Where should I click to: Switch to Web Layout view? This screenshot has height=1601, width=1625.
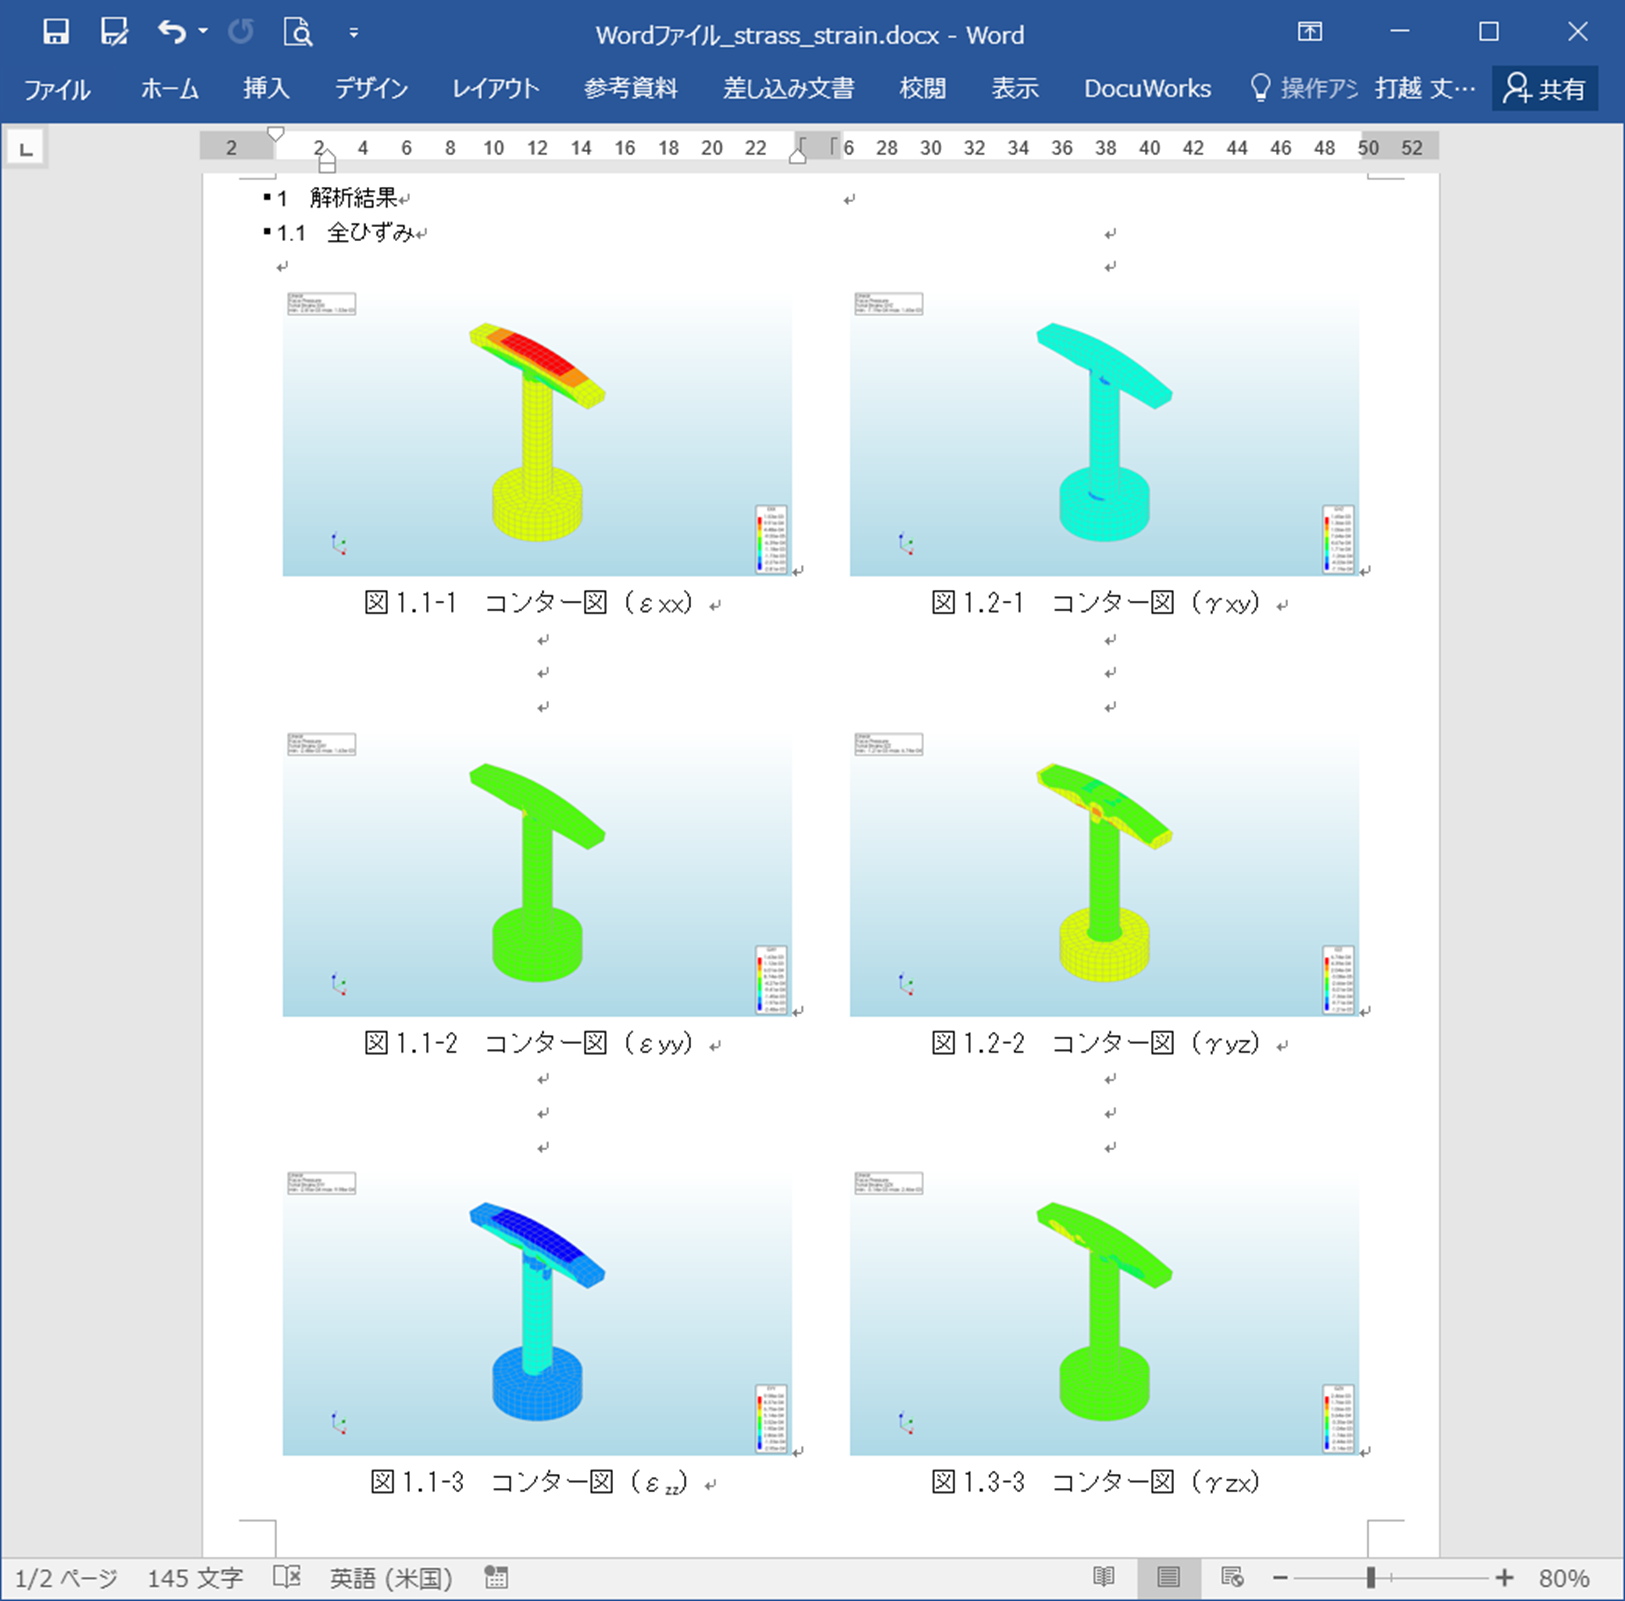1232,1577
